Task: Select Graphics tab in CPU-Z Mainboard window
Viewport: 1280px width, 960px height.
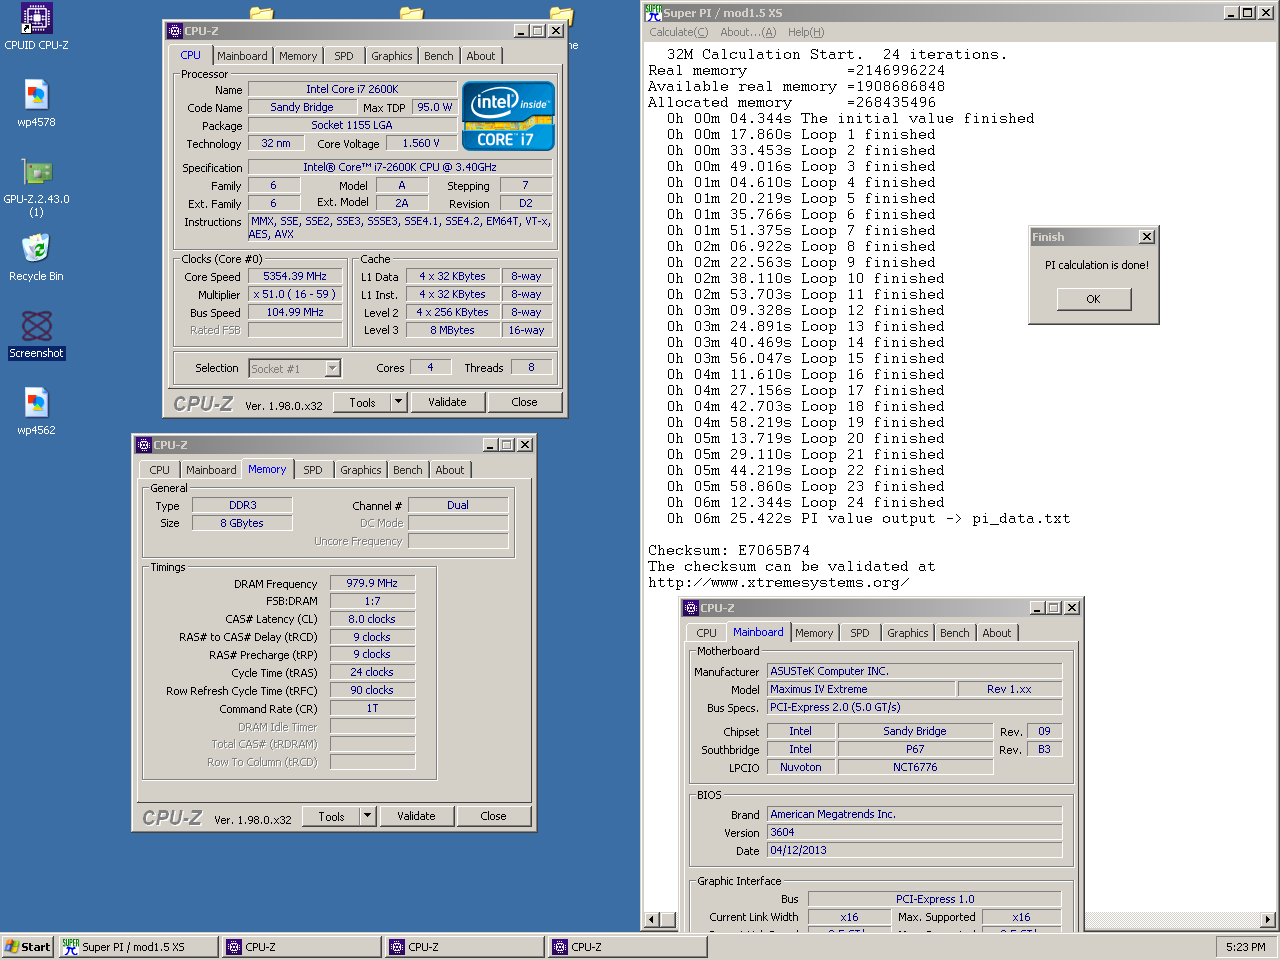Action: click(908, 633)
